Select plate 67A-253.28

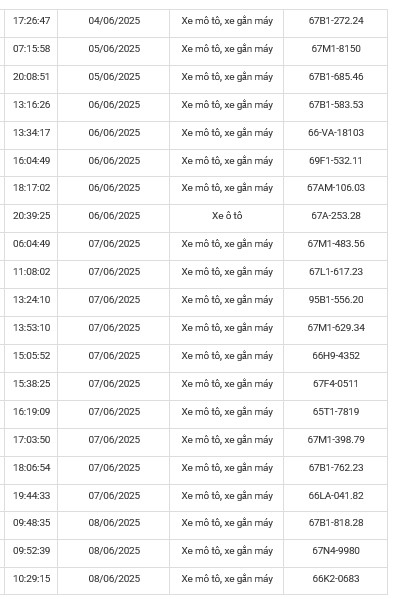coord(336,215)
